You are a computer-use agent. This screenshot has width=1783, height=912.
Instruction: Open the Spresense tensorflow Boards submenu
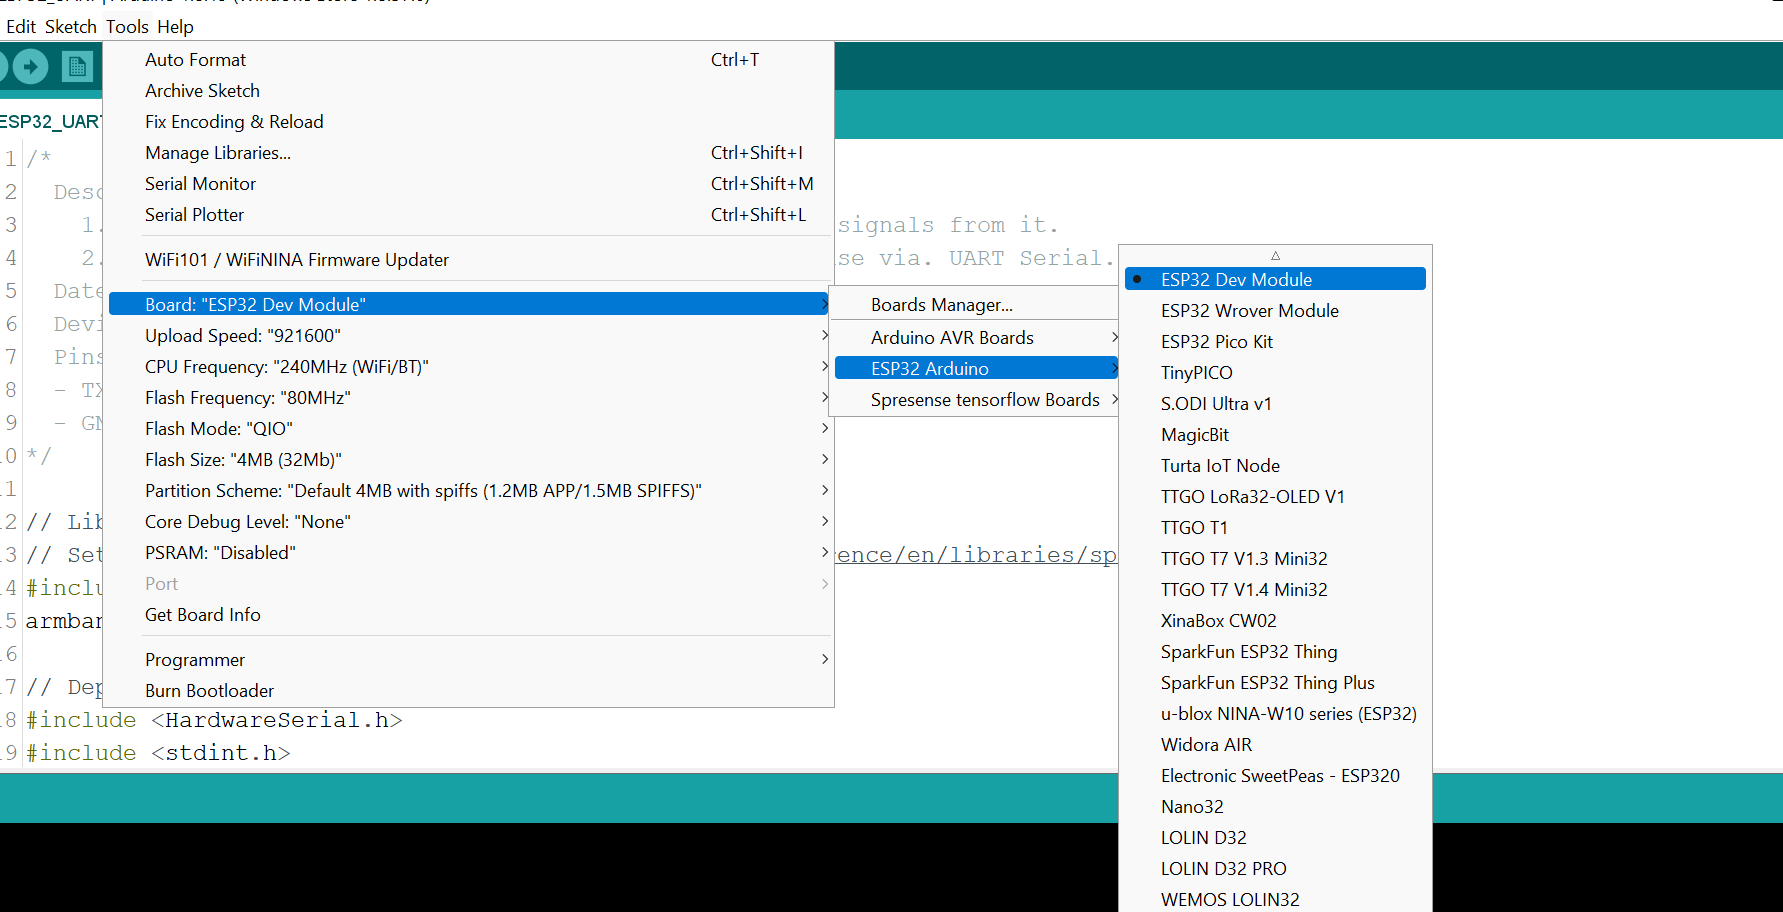coord(985,399)
